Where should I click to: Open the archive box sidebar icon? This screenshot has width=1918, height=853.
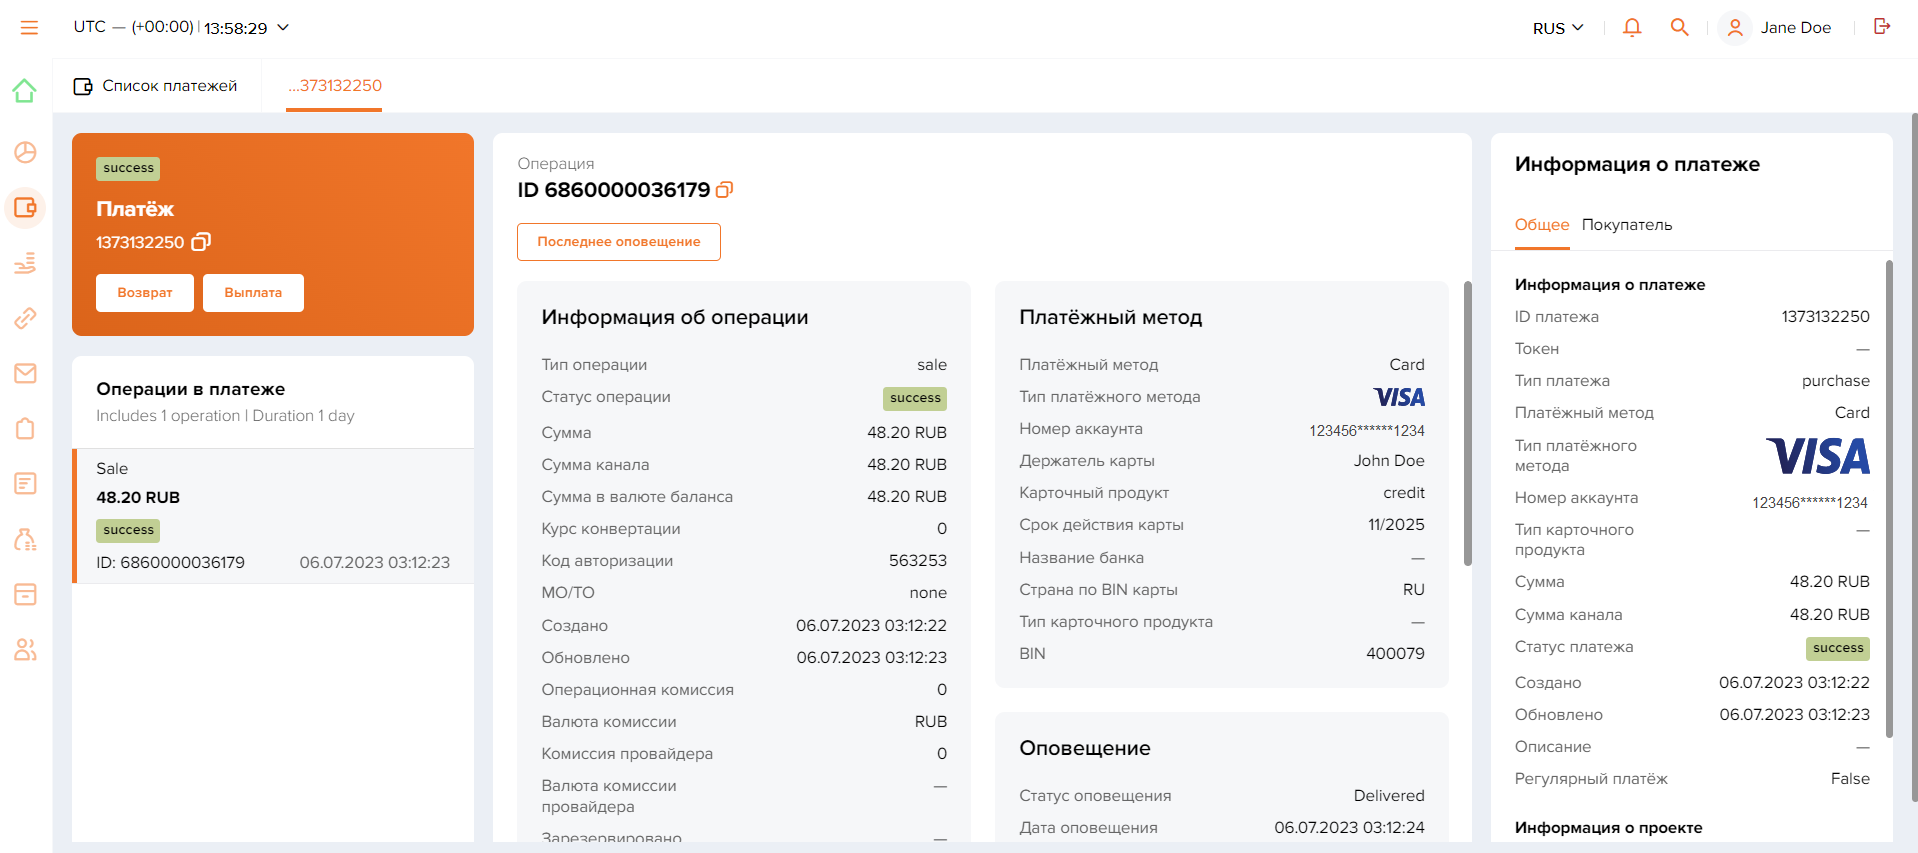click(x=25, y=594)
